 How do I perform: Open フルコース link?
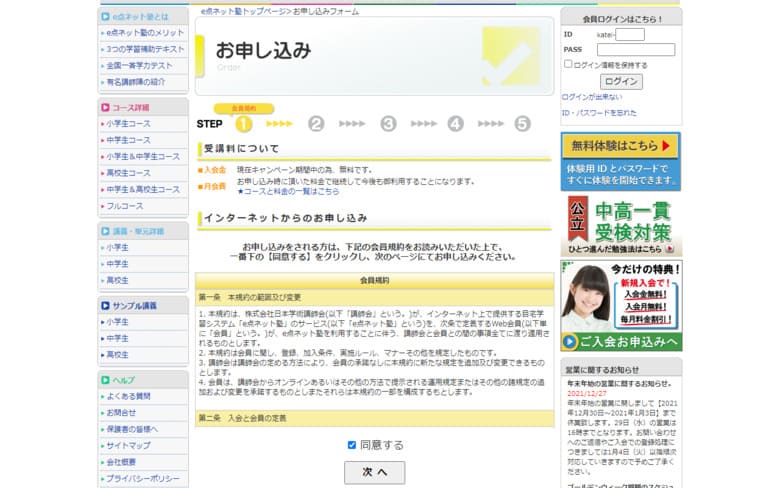[x=124, y=206]
